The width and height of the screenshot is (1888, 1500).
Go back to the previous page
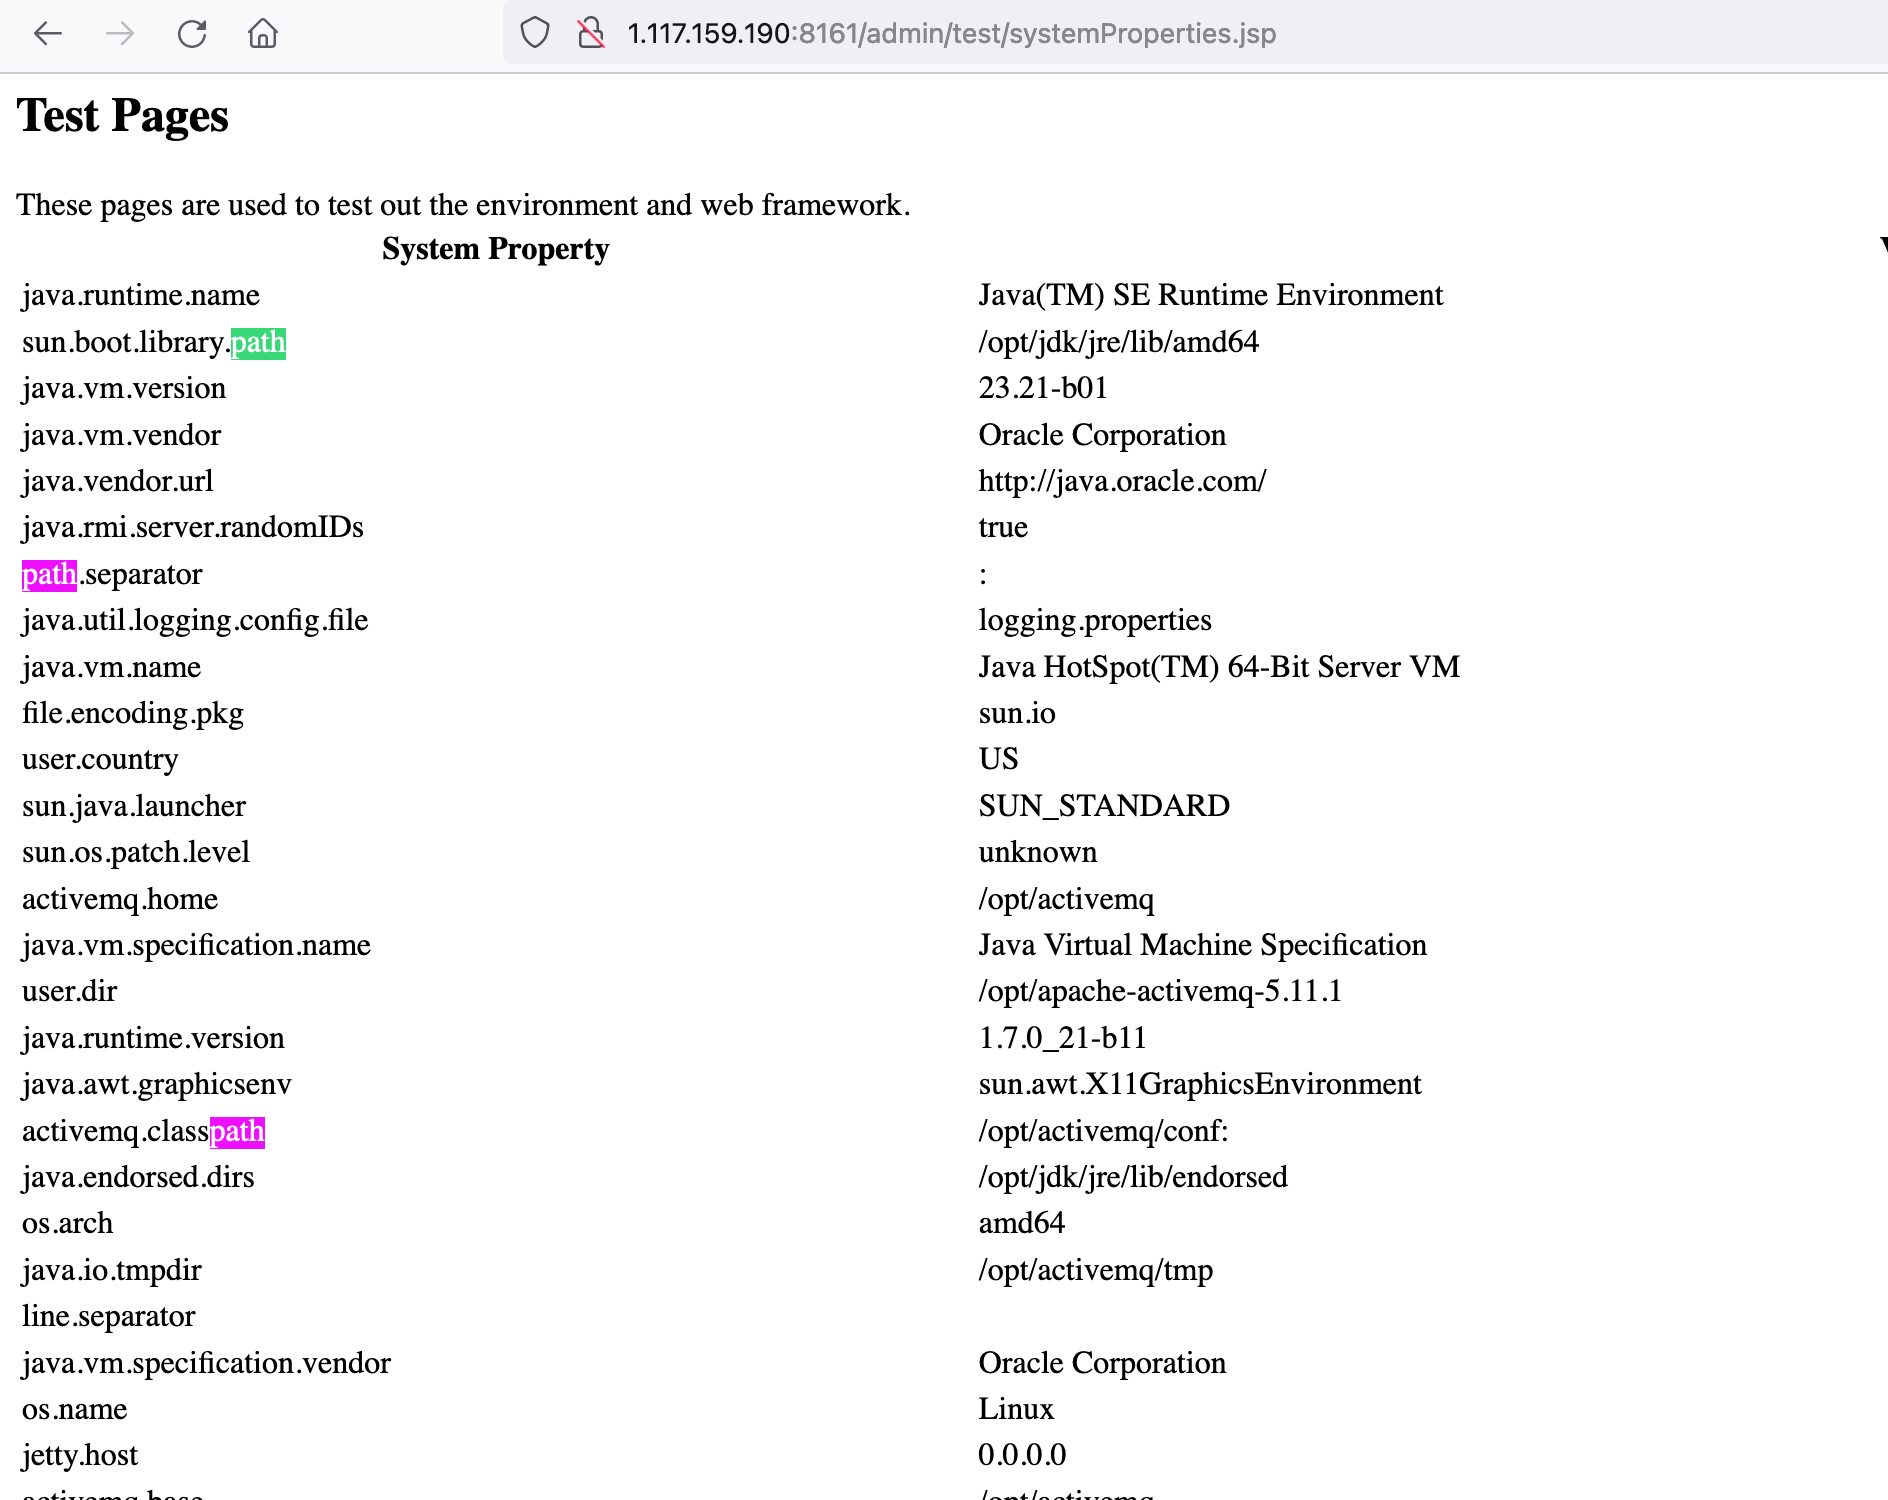point(48,34)
